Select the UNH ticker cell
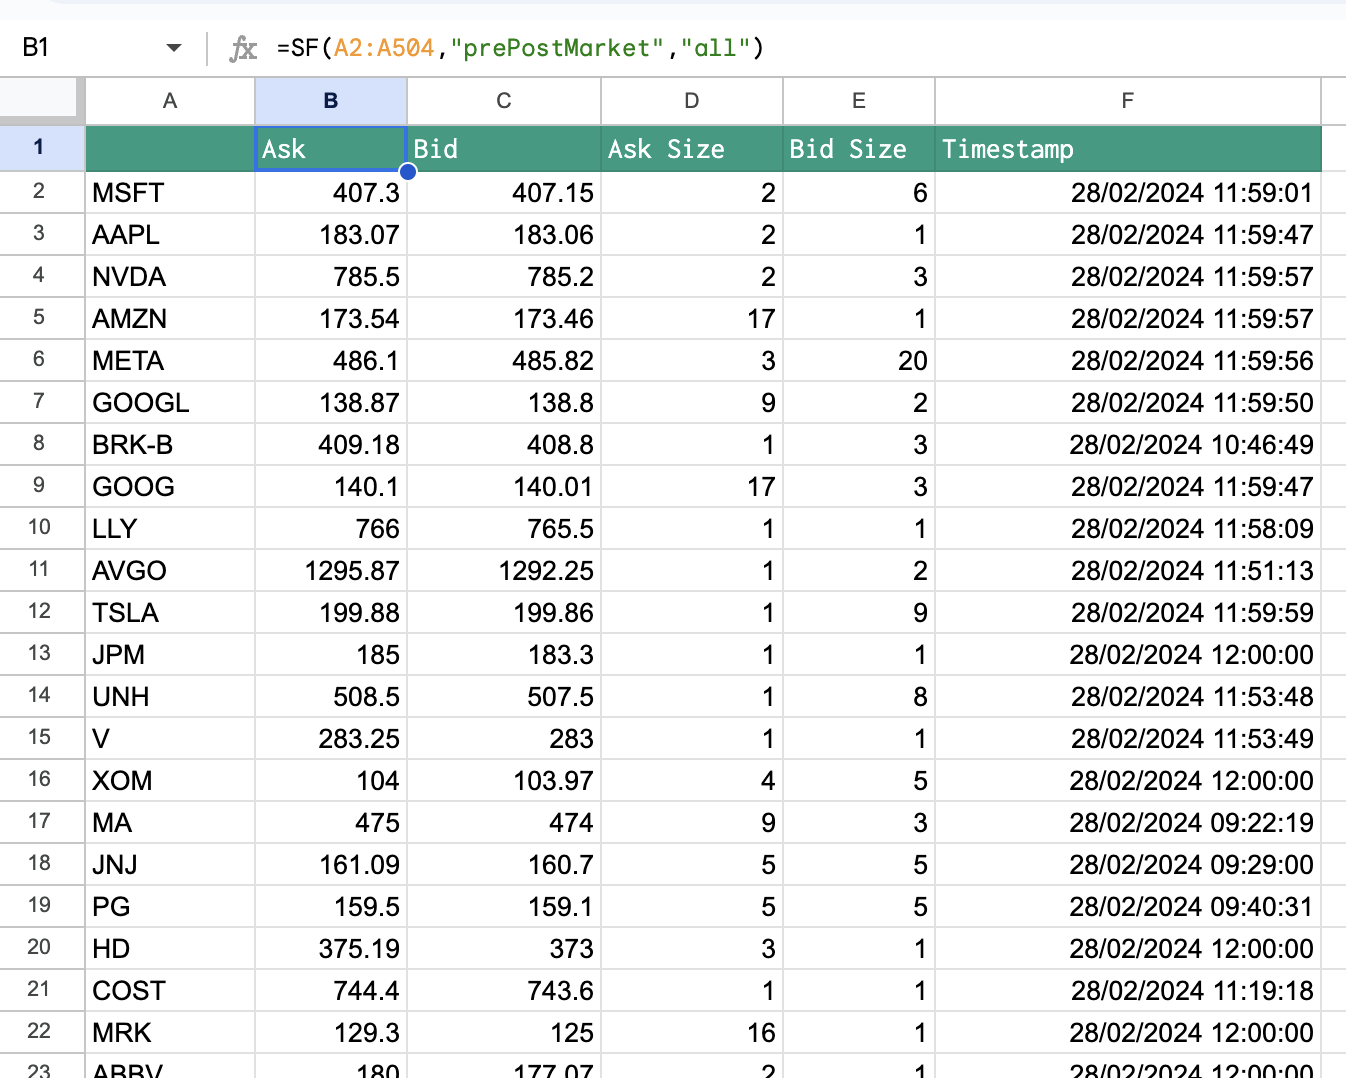 (x=170, y=696)
